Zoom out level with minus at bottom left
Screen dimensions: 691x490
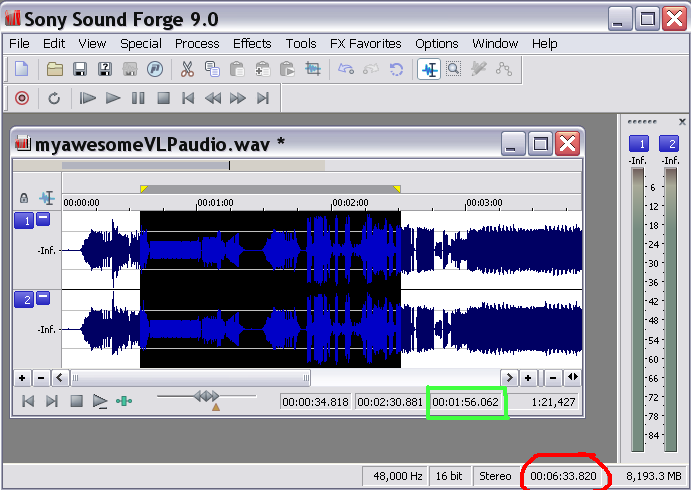coord(41,378)
